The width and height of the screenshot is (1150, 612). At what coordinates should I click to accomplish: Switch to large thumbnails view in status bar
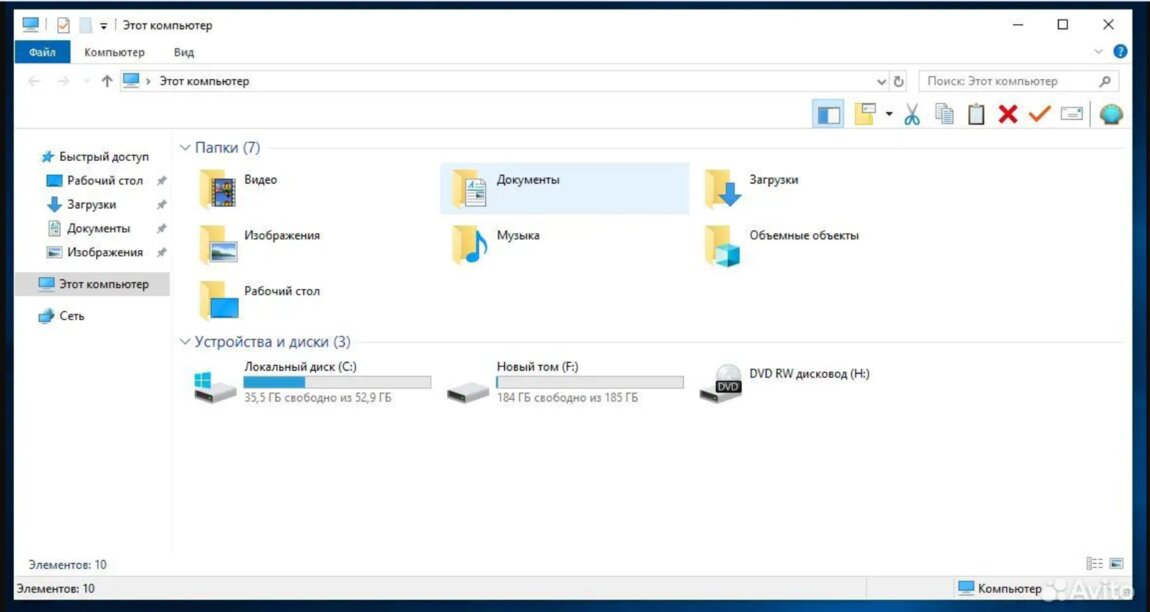tap(1116, 564)
